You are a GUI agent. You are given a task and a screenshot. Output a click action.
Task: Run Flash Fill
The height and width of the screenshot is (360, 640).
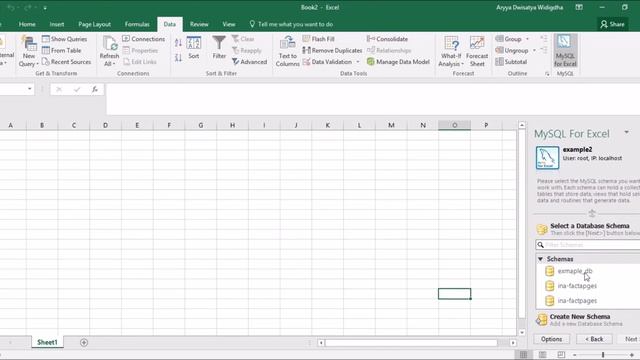coord(319,39)
